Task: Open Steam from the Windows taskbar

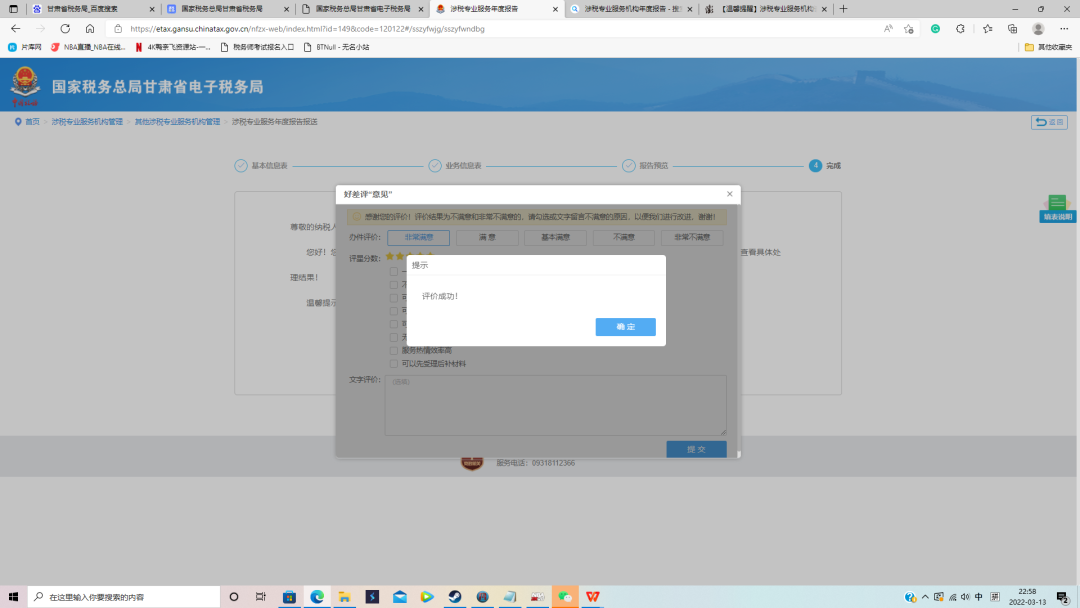Action: [x=454, y=597]
